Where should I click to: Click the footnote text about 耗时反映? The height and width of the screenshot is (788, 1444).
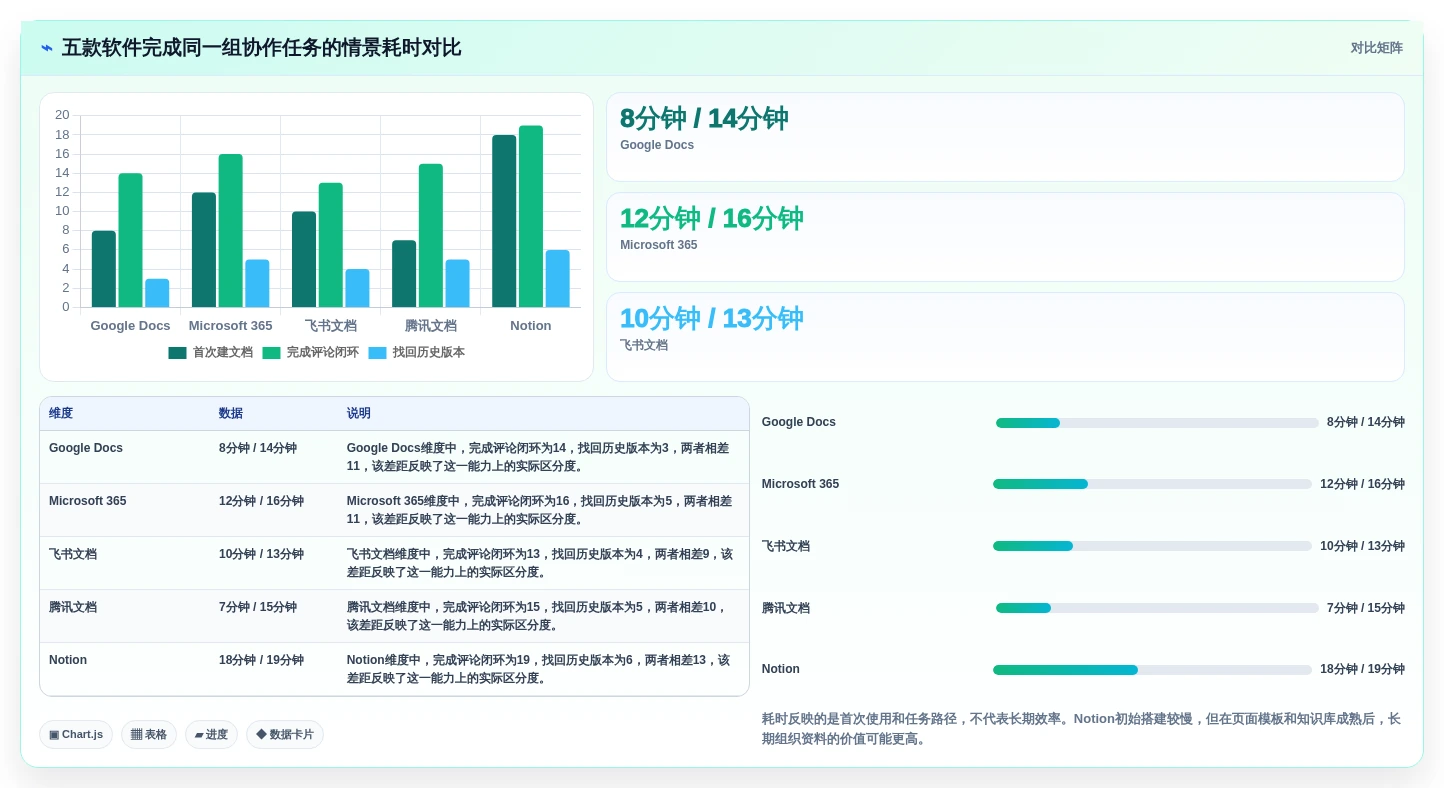(x=1082, y=729)
